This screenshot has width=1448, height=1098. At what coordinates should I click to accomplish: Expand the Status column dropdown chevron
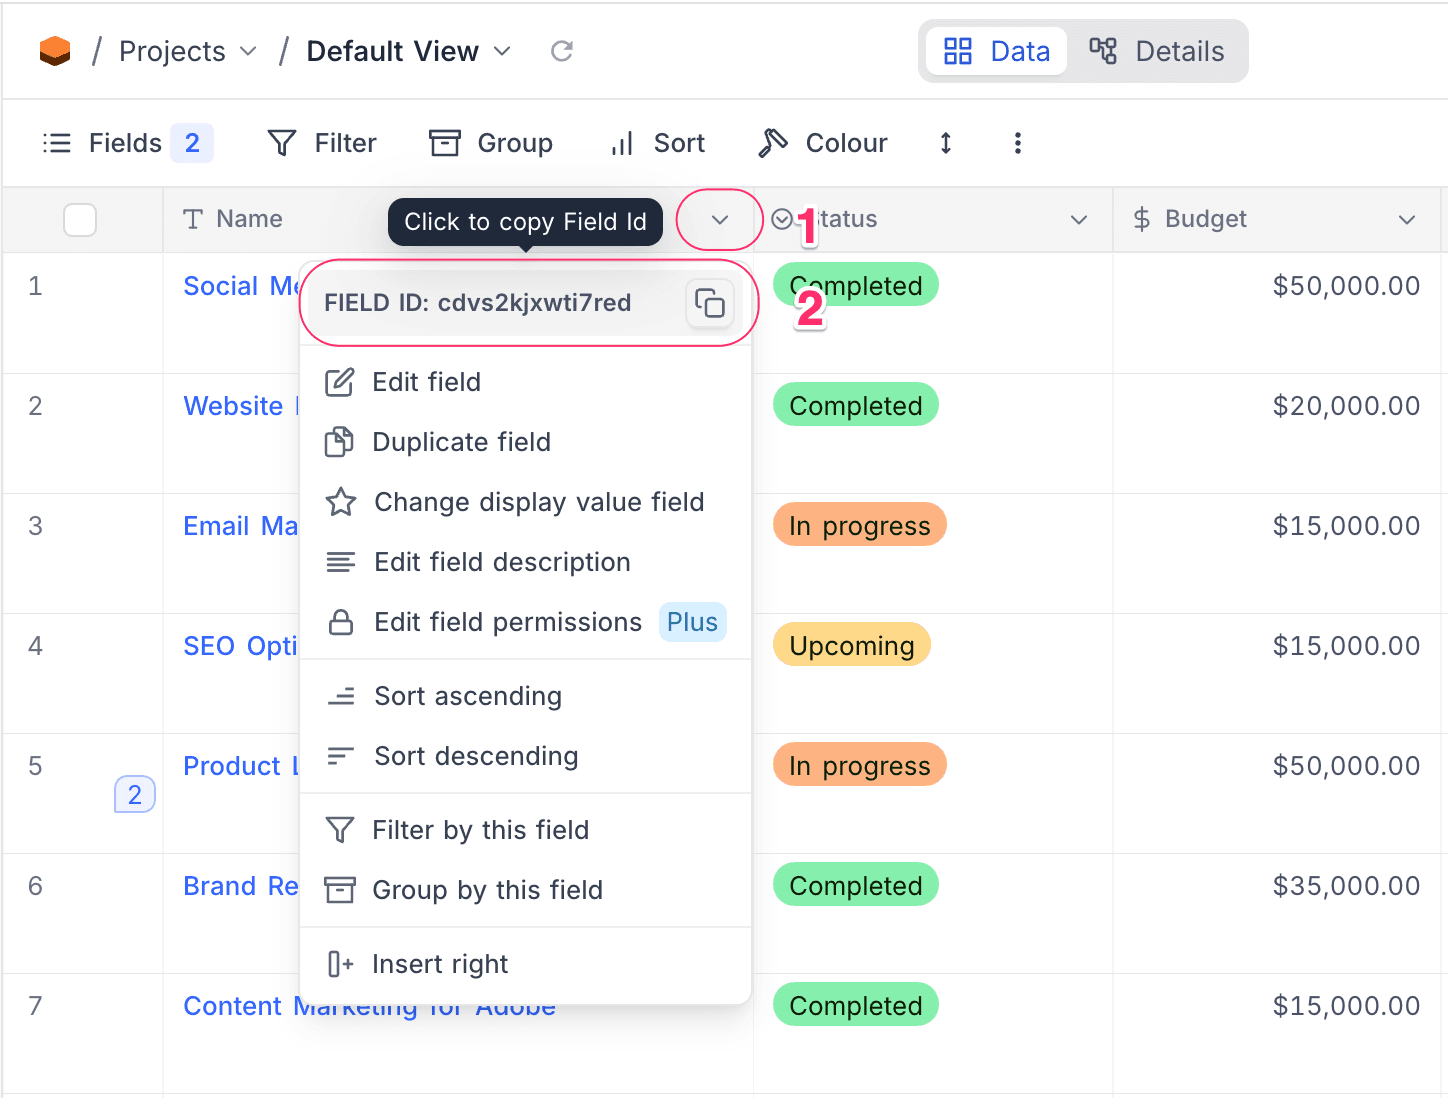[x=1078, y=219]
